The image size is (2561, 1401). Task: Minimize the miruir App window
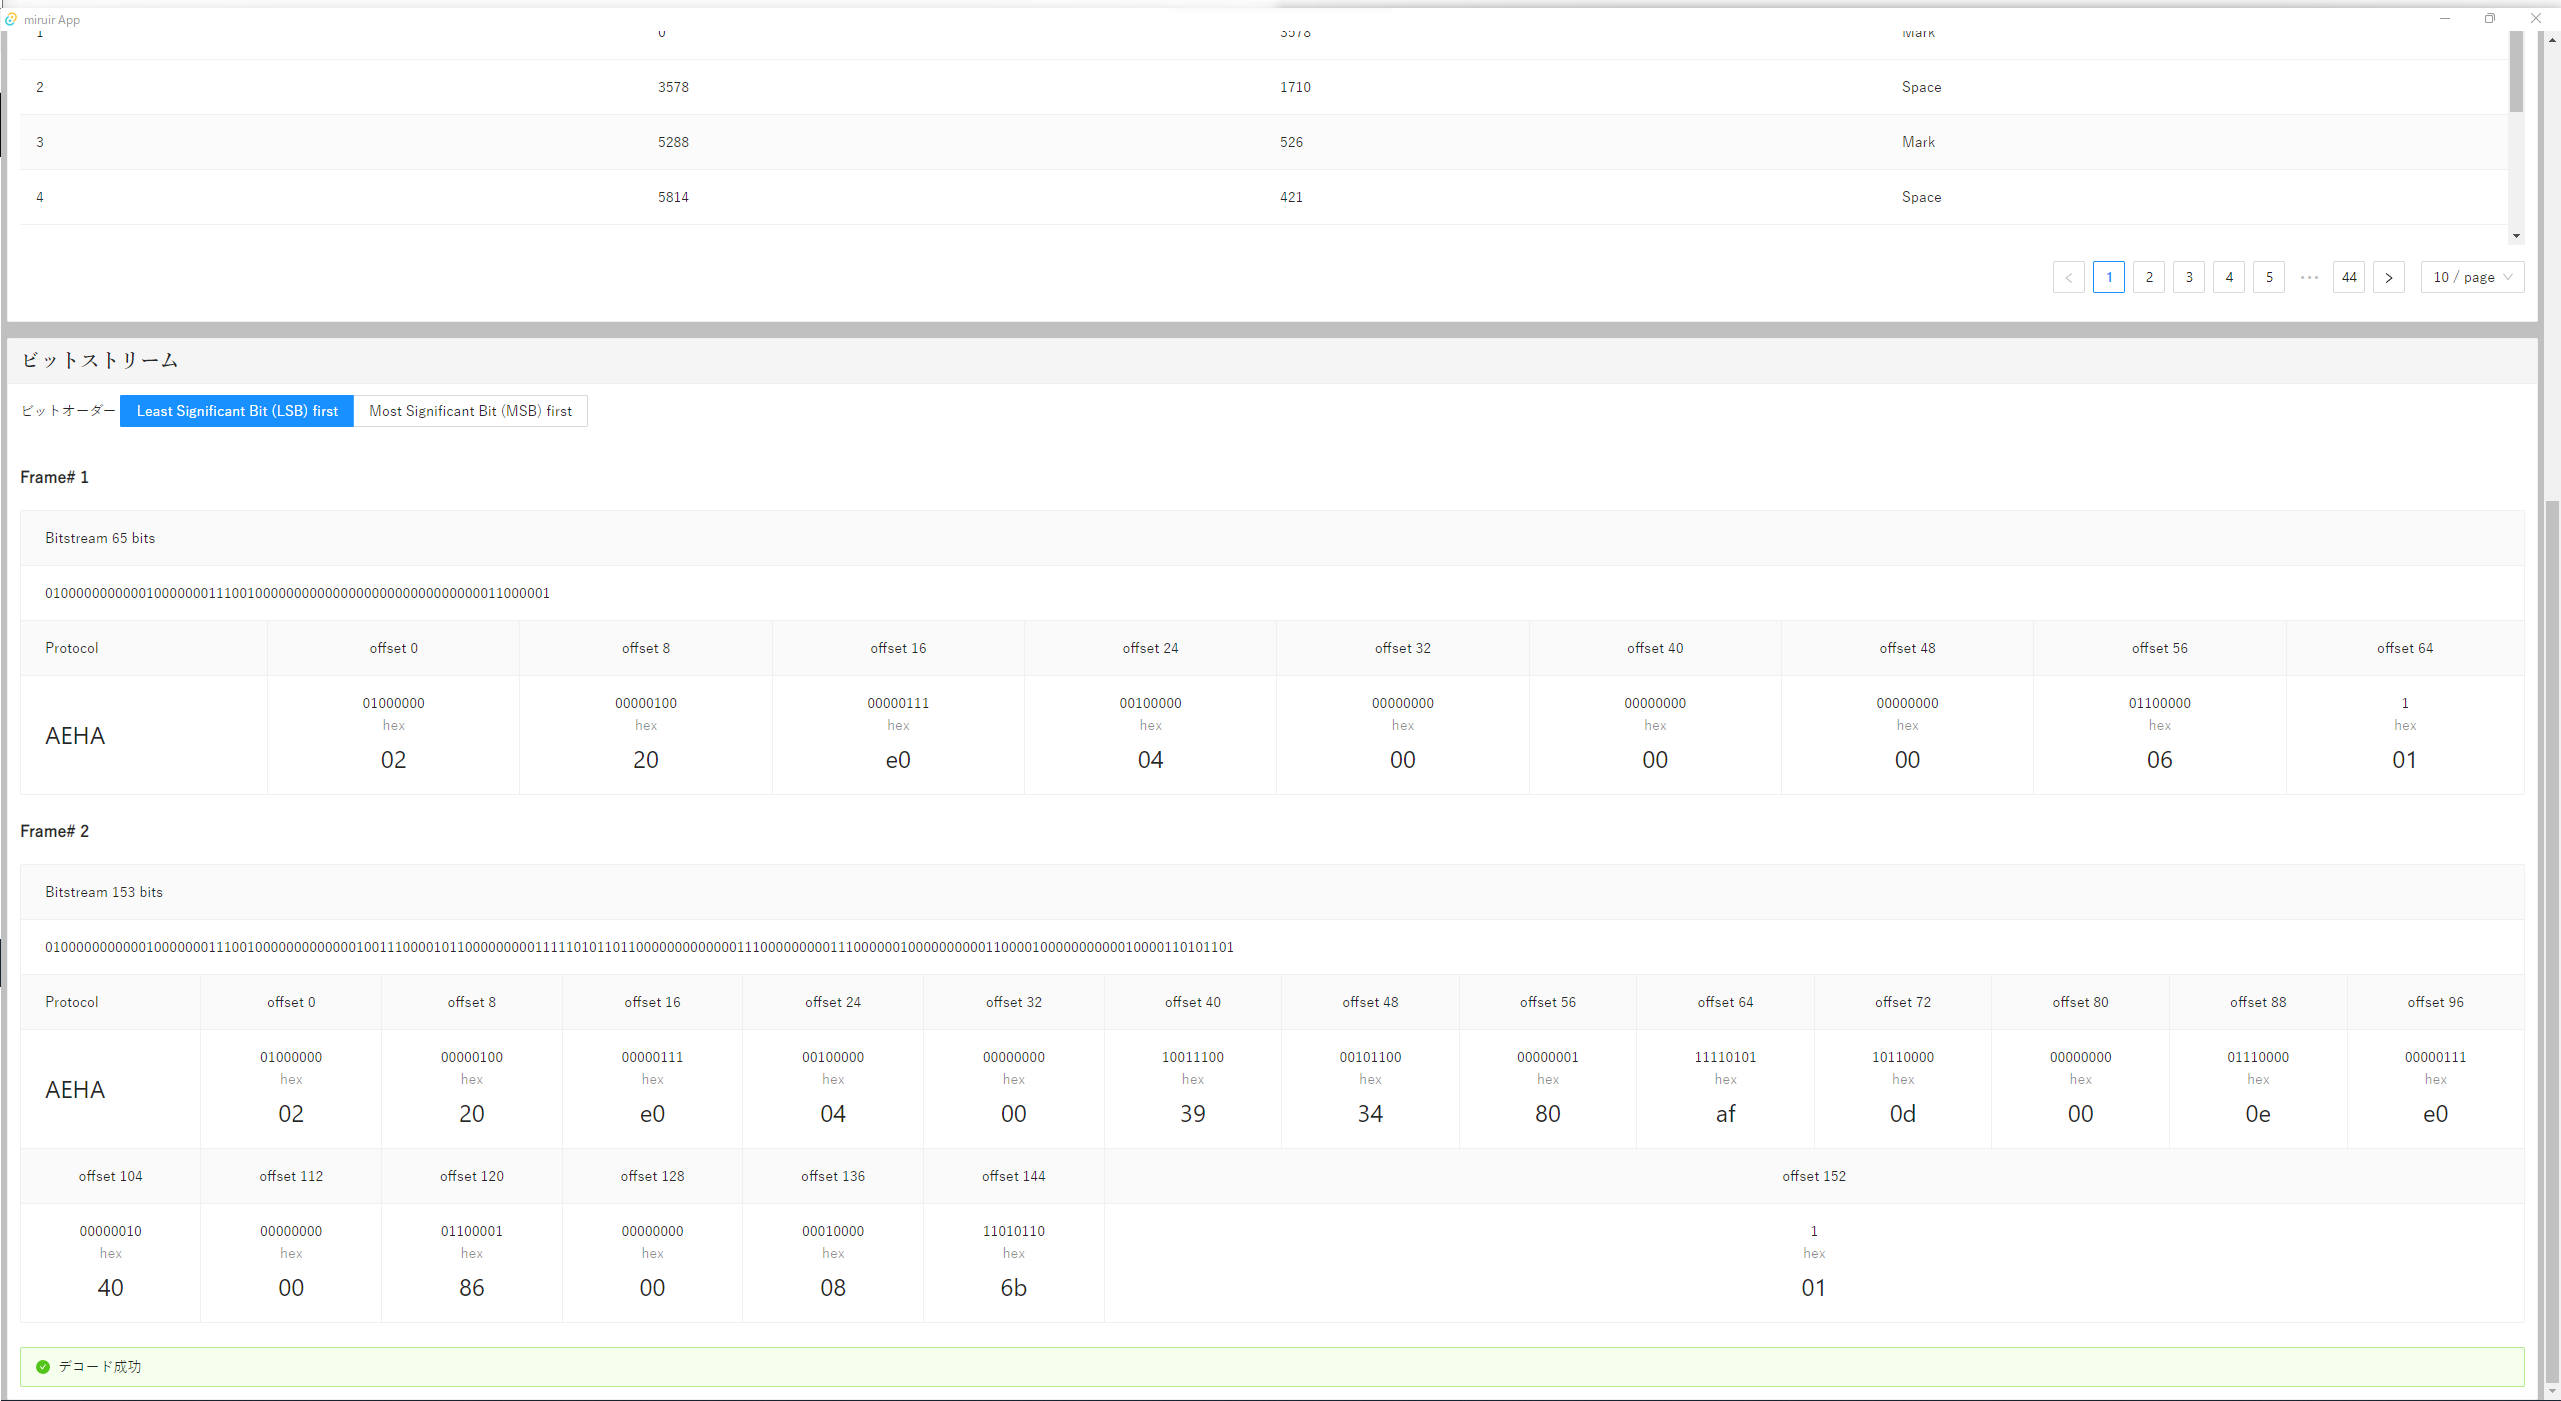click(2444, 18)
